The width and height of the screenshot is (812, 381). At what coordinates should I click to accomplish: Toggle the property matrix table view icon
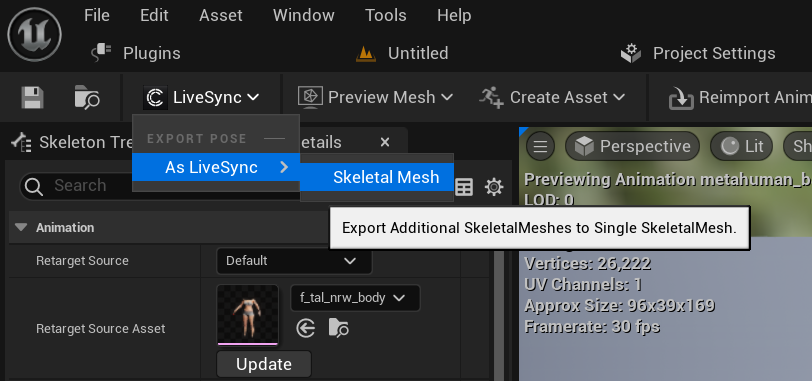(x=464, y=187)
